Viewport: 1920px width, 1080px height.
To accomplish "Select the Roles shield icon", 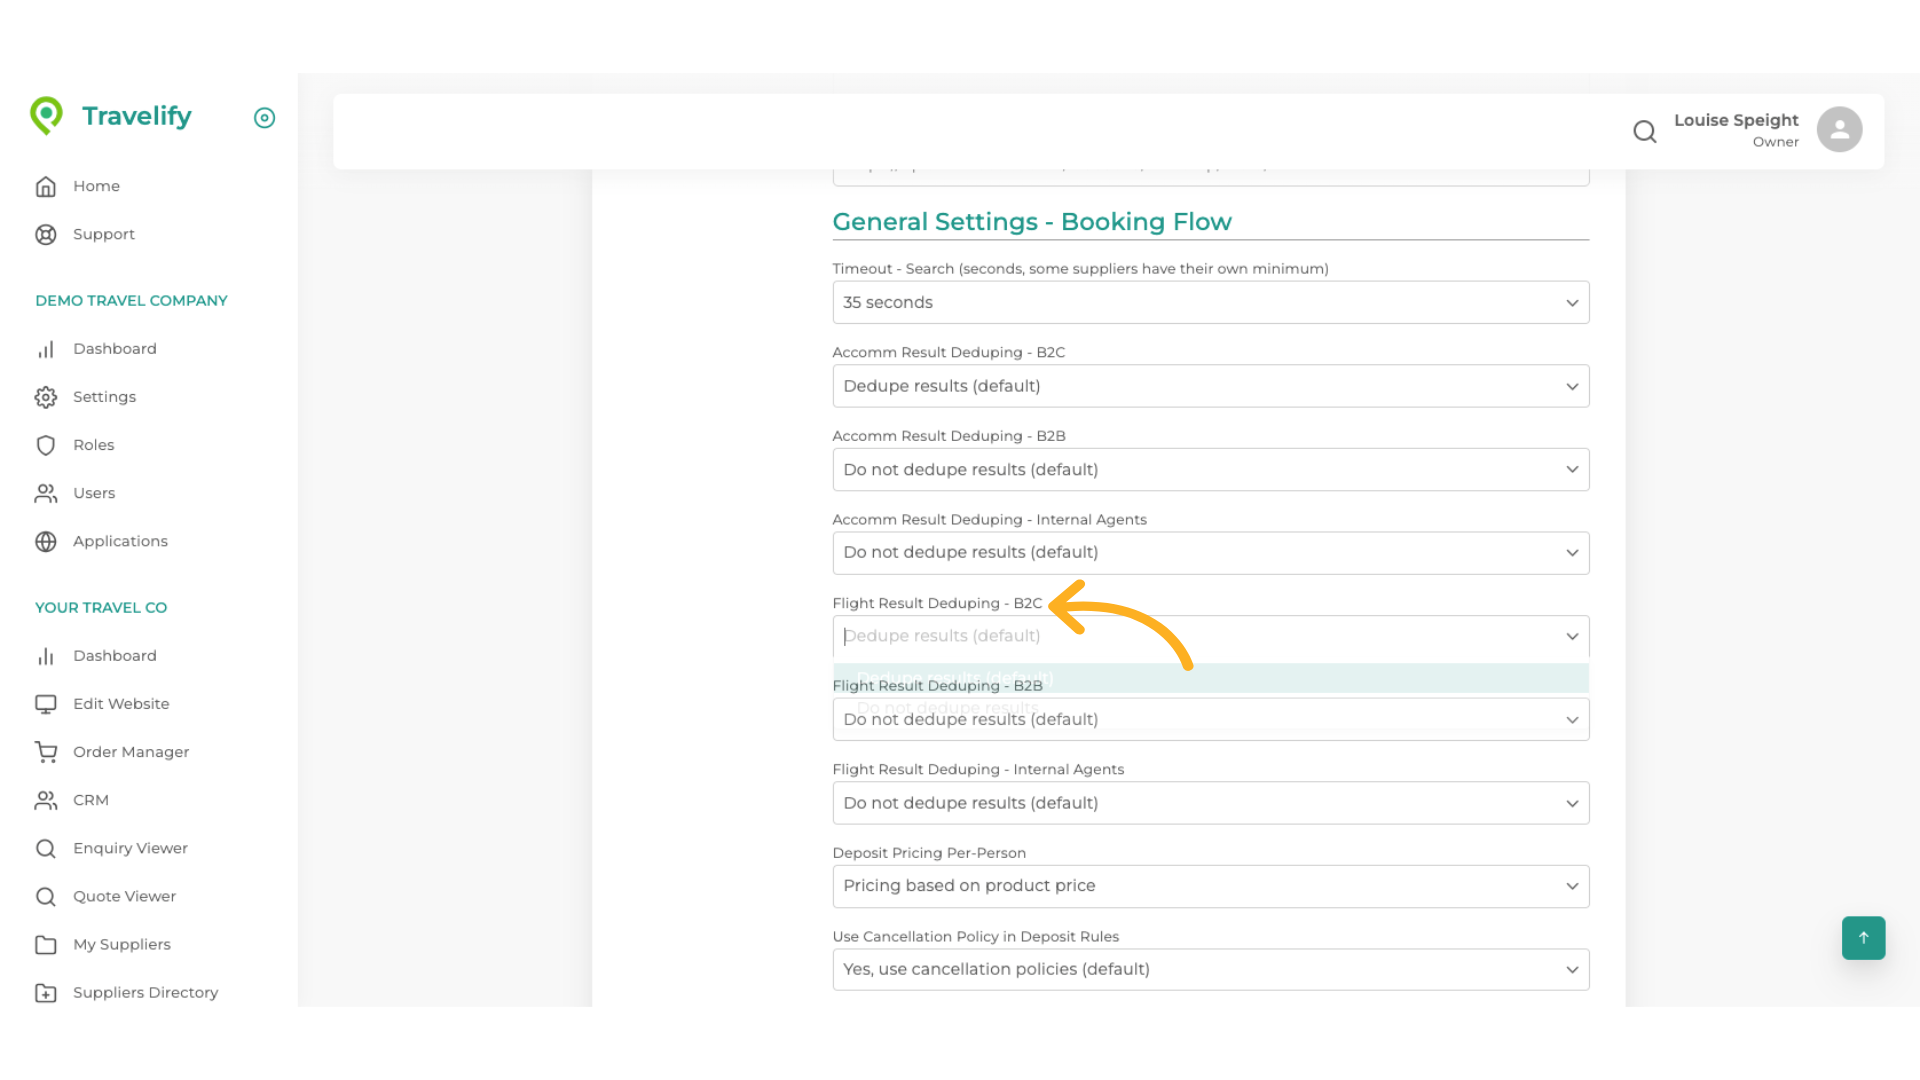I will pos(46,444).
